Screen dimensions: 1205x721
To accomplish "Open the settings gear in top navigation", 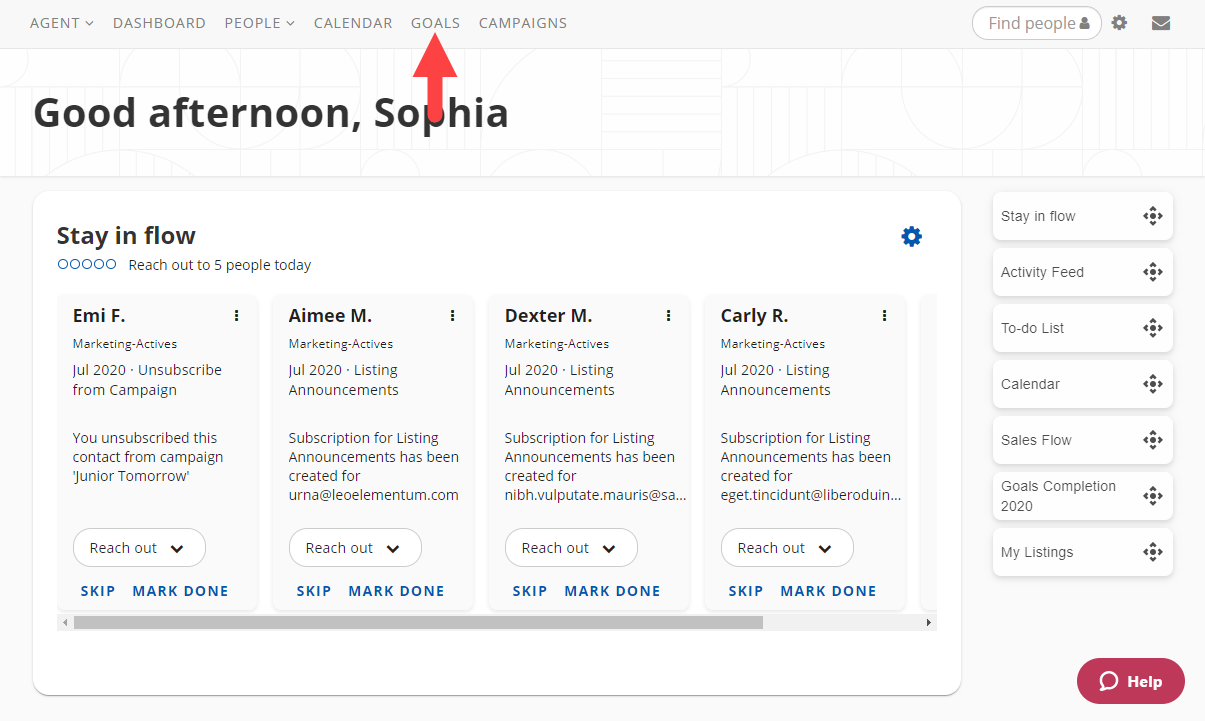I will [x=1119, y=23].
